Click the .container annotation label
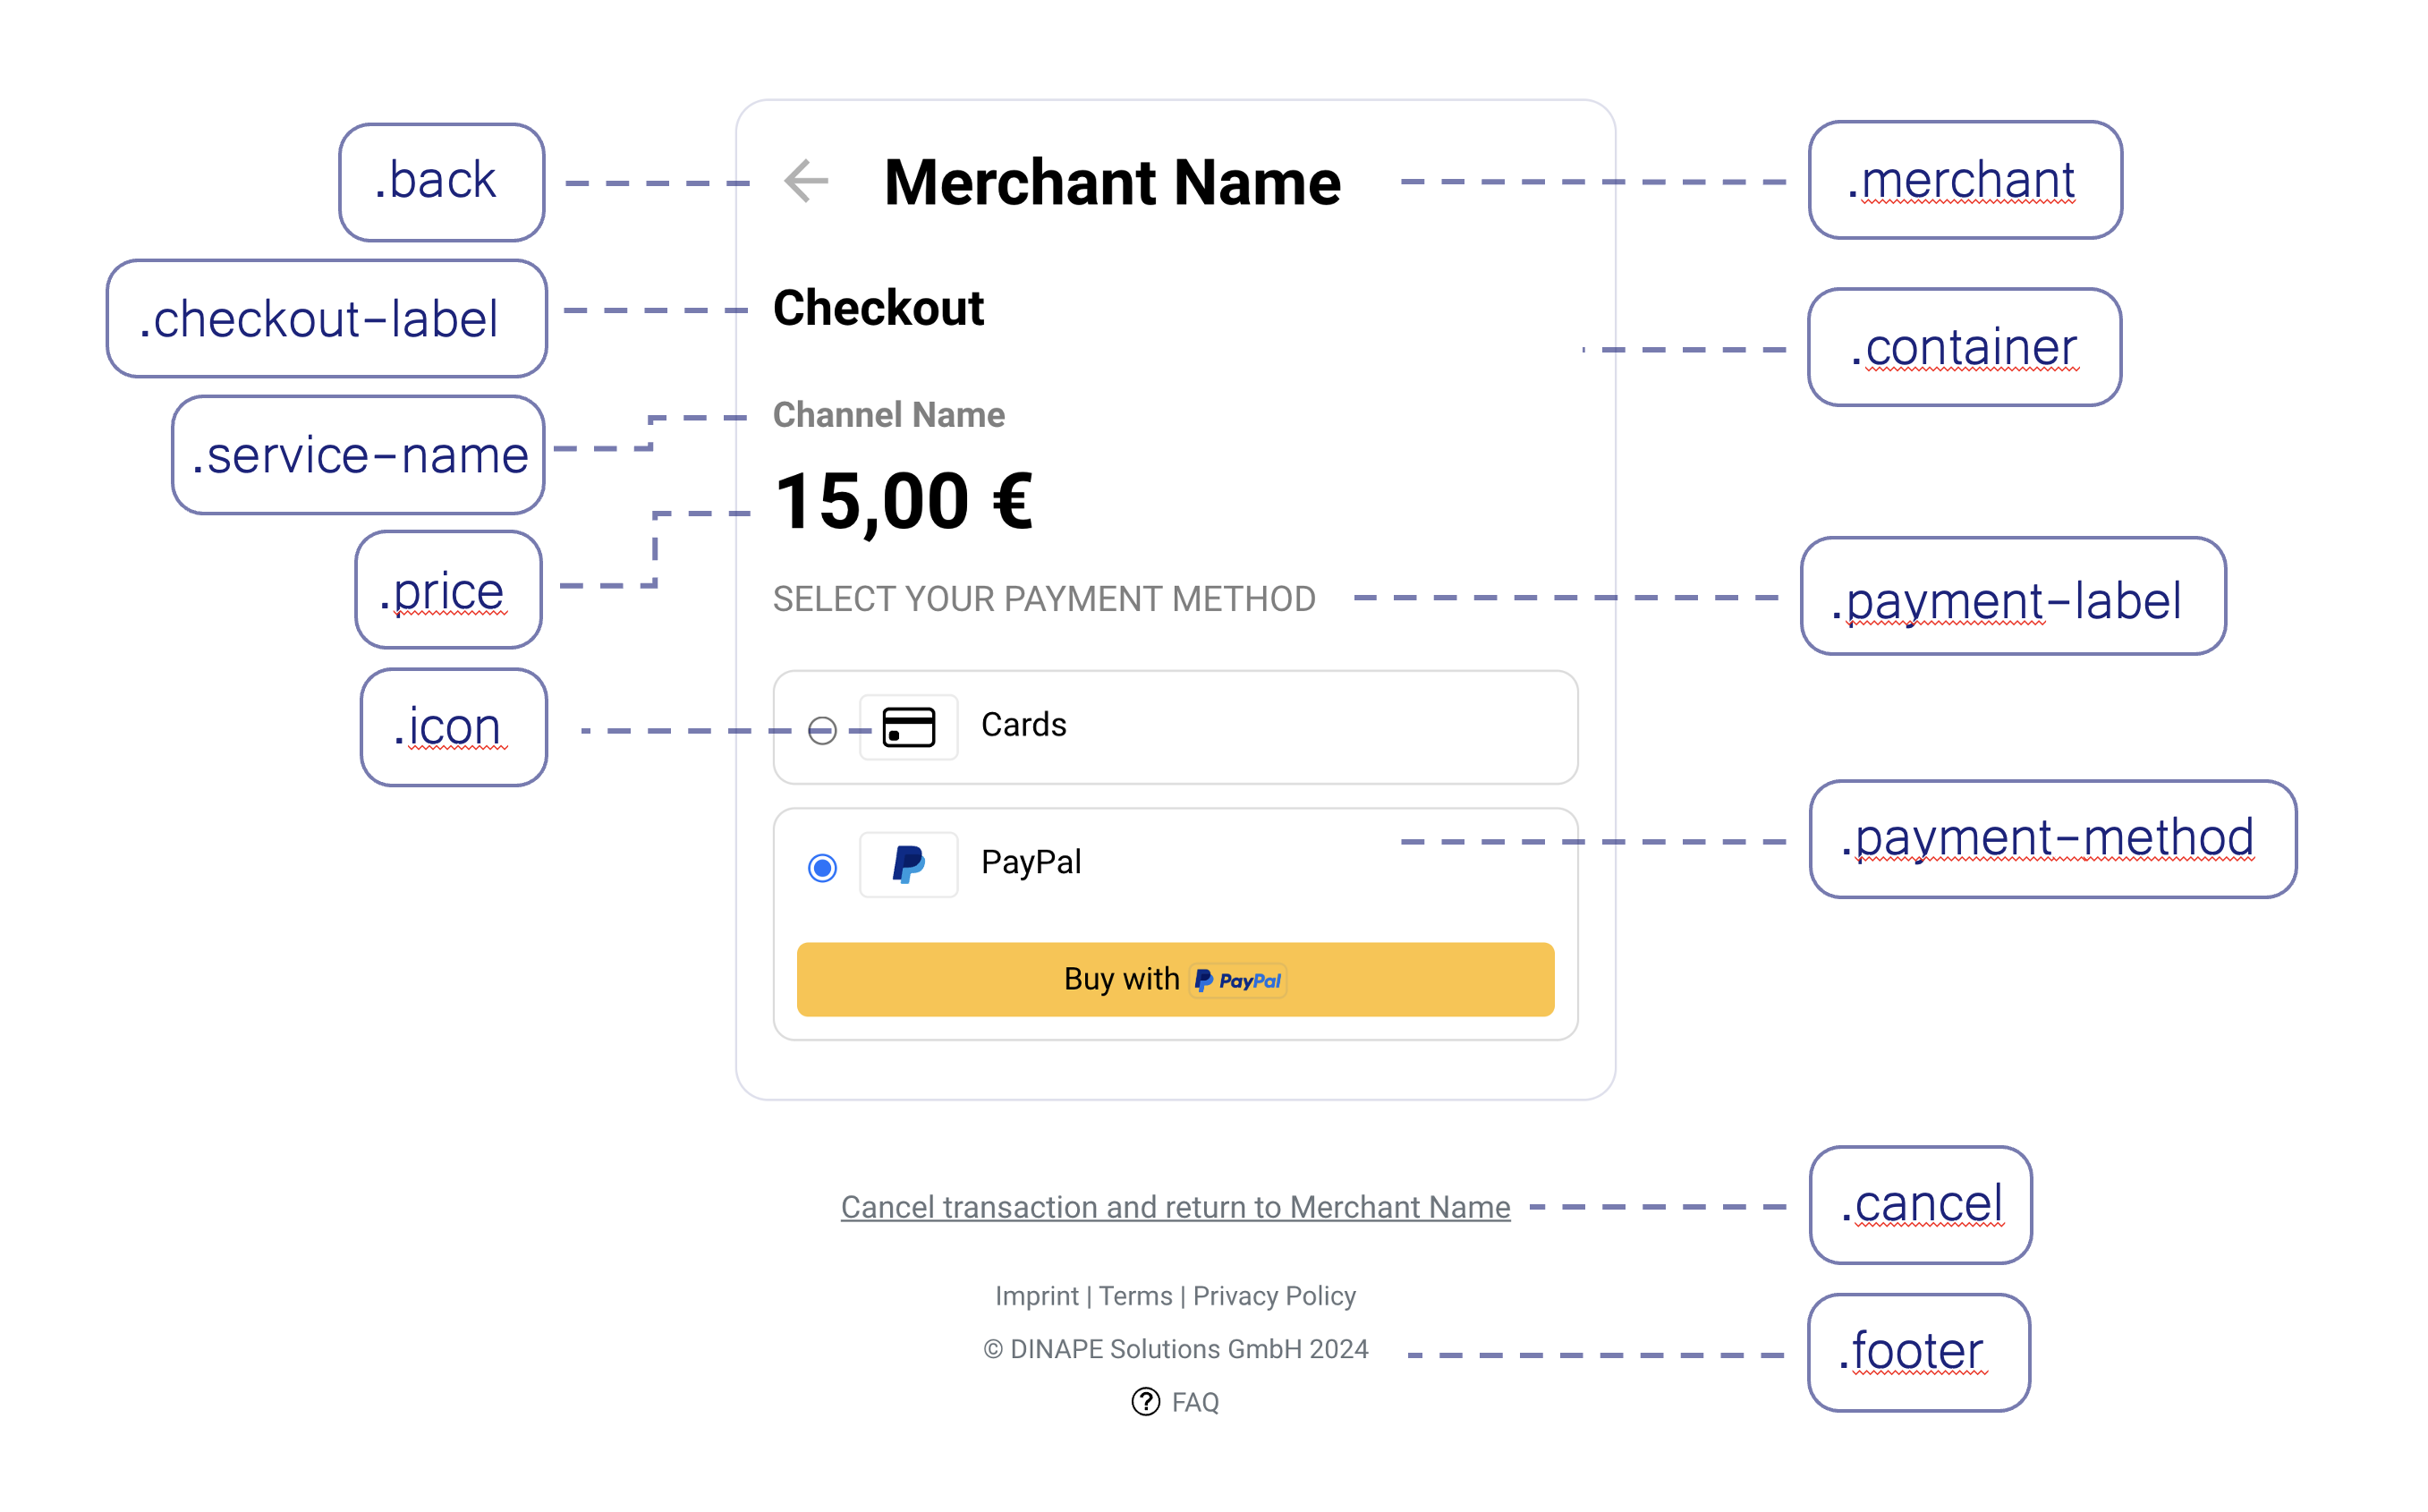Image resolution: width=2428 pixels, height=1512 pixels. pos(1964,347)
